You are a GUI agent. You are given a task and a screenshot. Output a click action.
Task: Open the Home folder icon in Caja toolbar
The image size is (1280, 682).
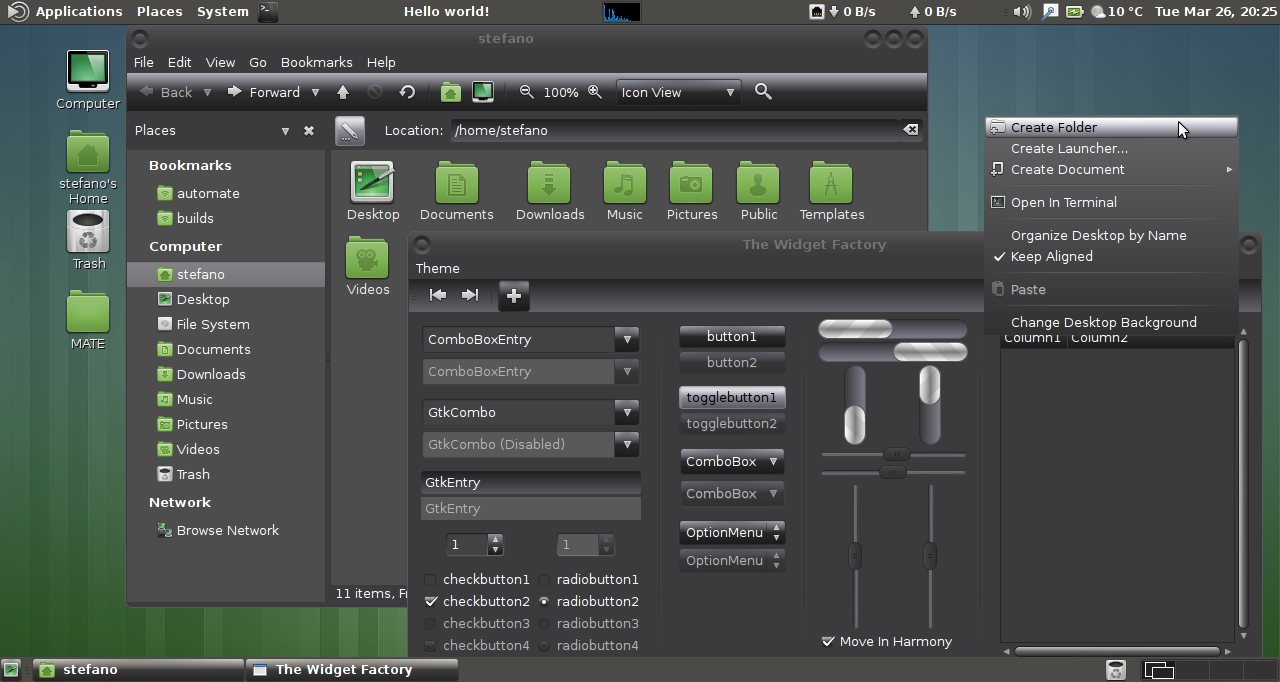point(450,91)
